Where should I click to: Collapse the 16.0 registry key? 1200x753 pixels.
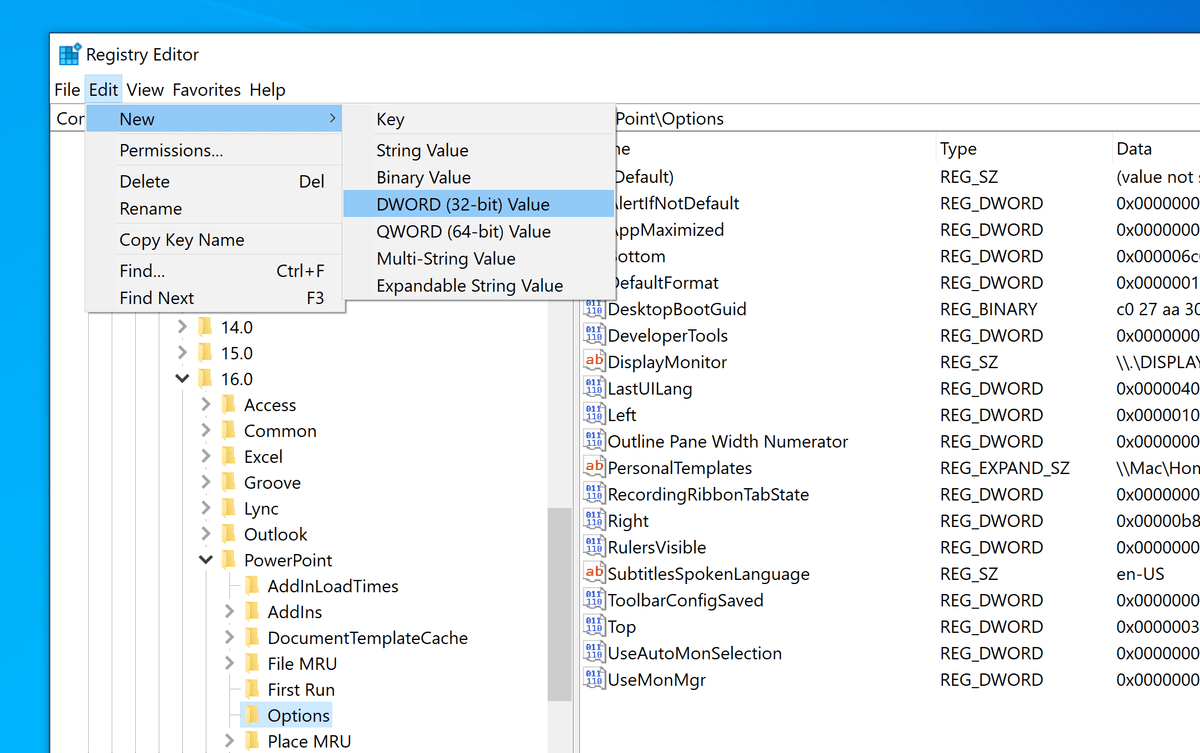[x=182, y=379]
